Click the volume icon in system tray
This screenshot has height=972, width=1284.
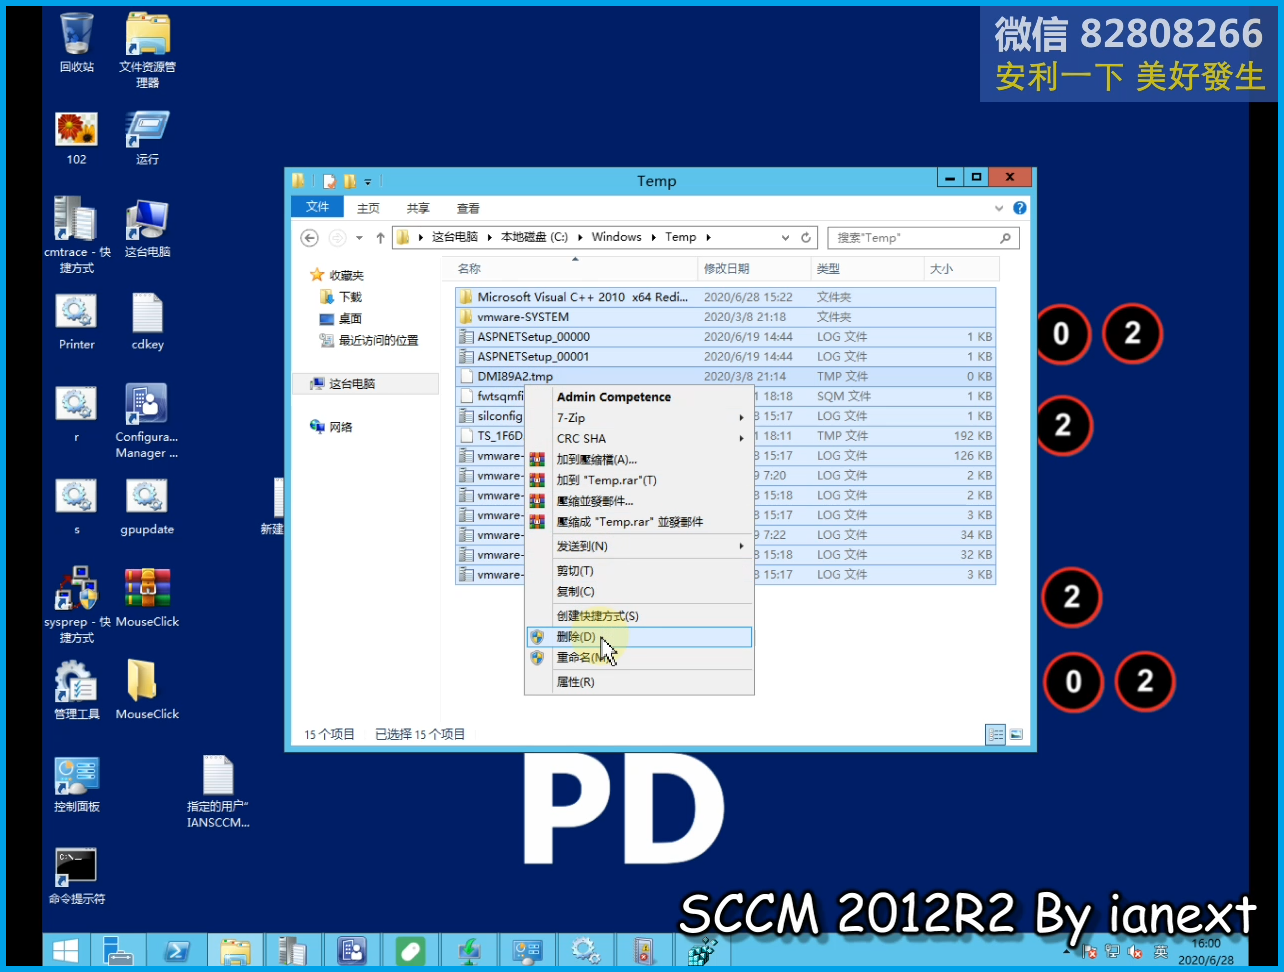1135,952
